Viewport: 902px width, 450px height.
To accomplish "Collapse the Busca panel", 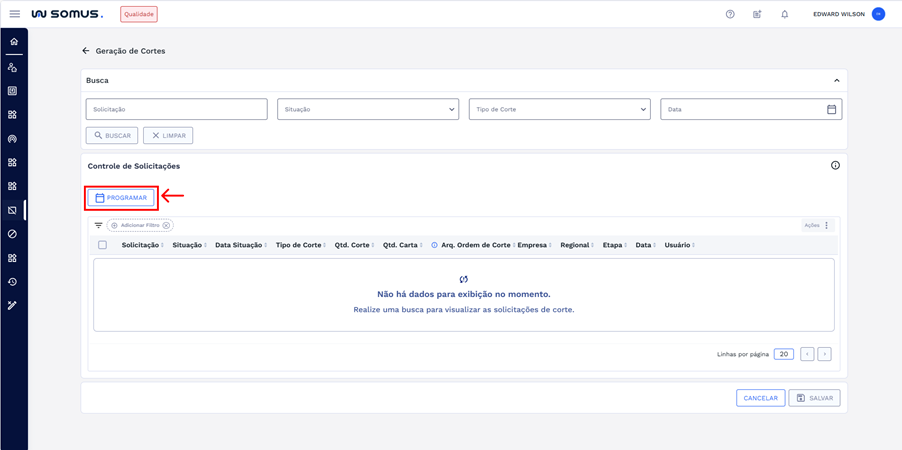I will point(836,80).
